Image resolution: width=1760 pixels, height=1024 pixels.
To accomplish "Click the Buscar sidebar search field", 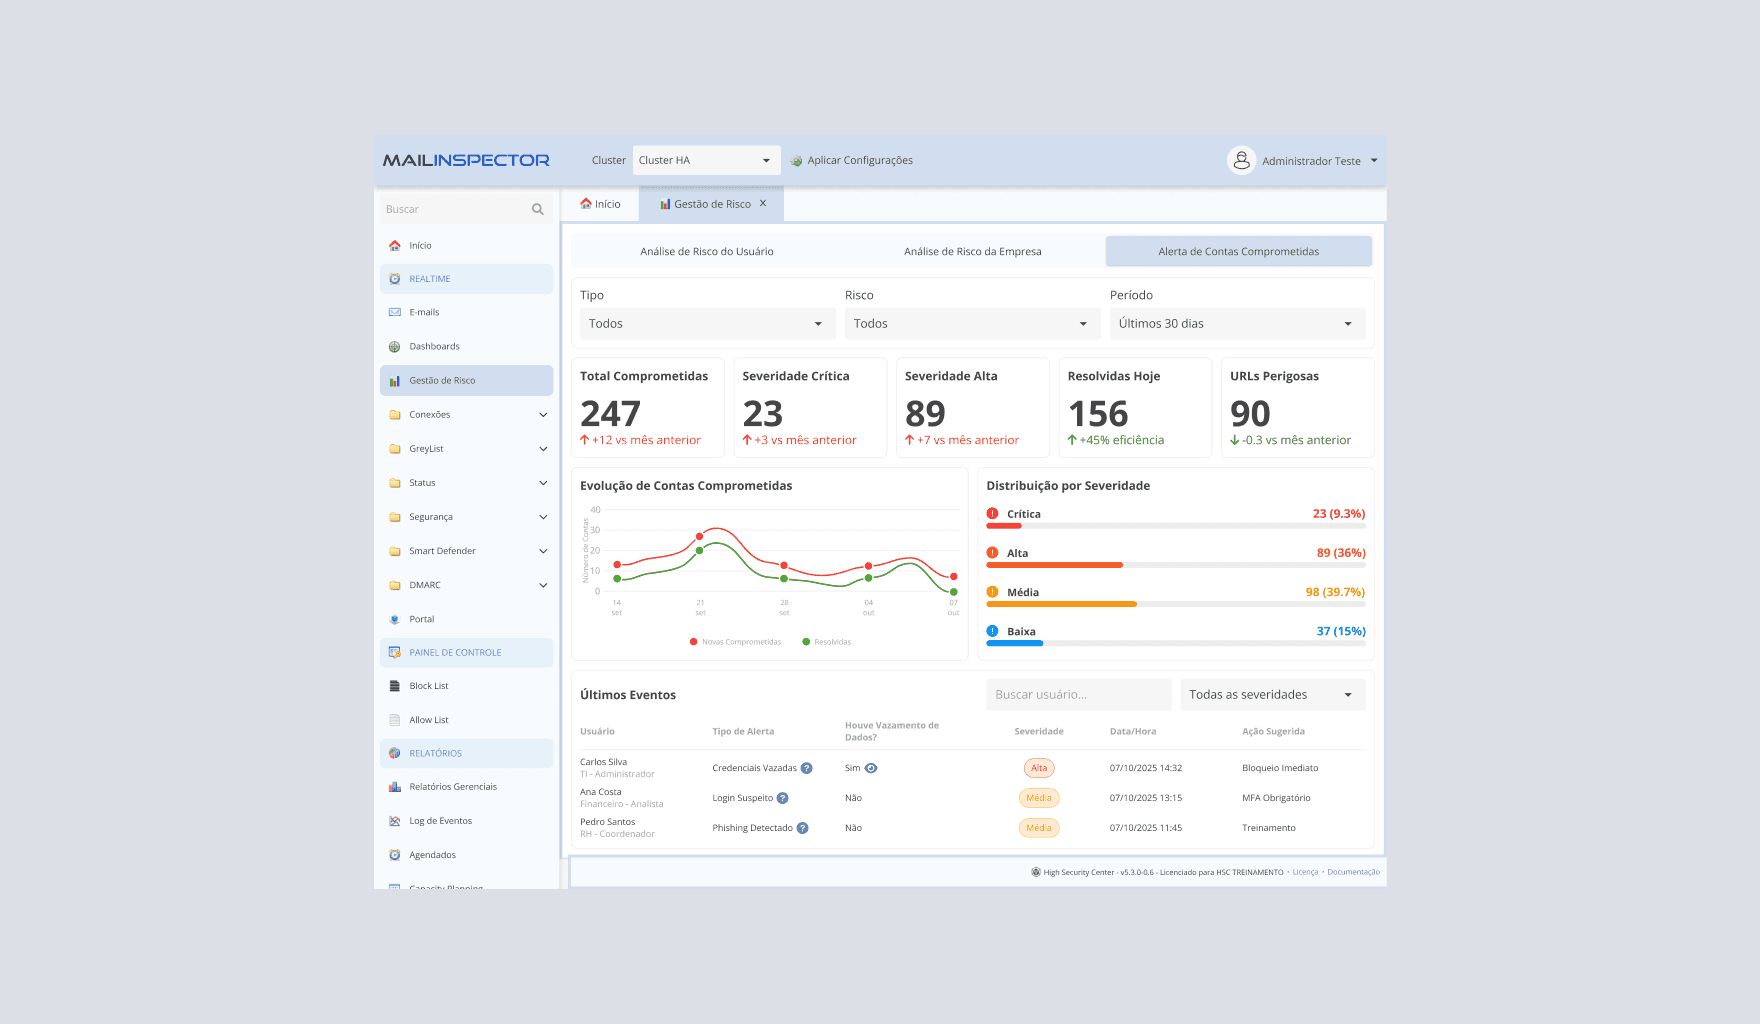I will pos(466,210).
